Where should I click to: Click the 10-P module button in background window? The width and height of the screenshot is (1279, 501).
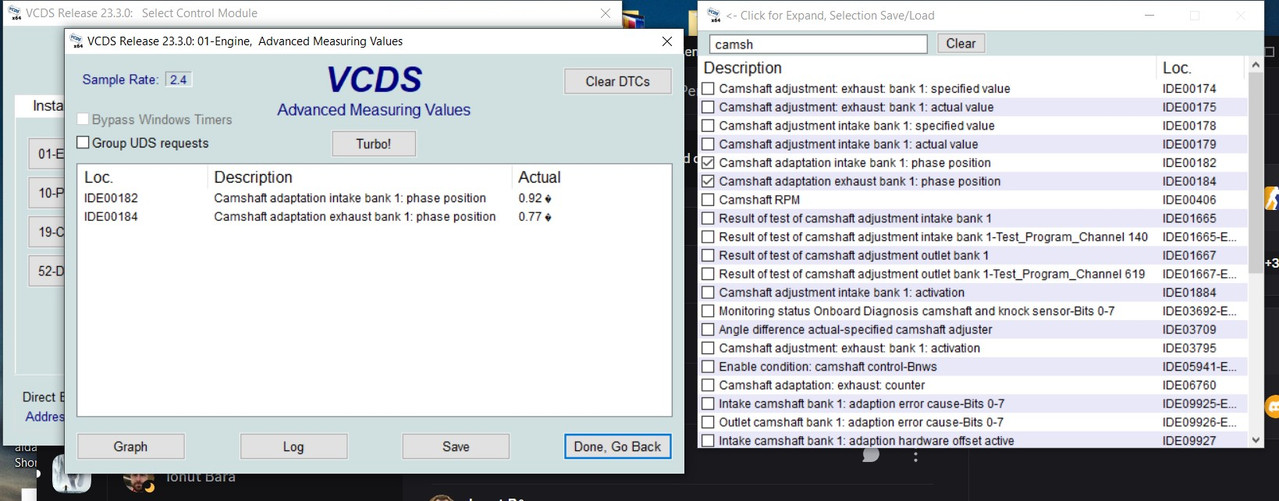46,194
